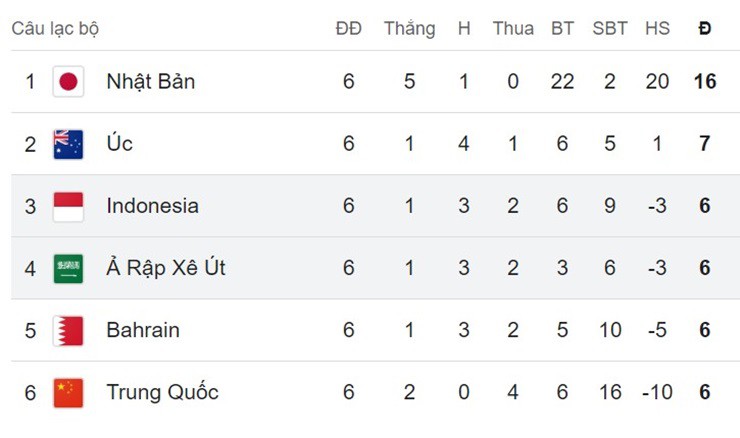Click the Indonesia flag icon
Image resolution: width=740 pixels, height=438 pixels.
click(68, 206)
